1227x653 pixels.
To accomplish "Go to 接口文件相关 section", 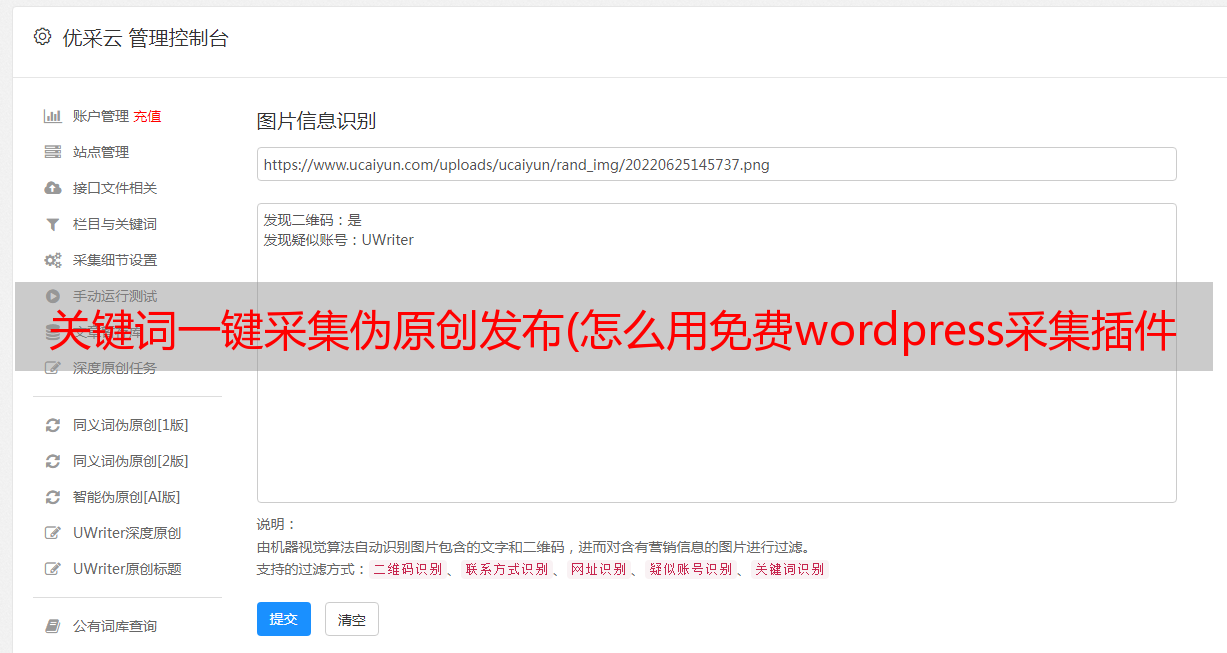I will pos(115,188).
